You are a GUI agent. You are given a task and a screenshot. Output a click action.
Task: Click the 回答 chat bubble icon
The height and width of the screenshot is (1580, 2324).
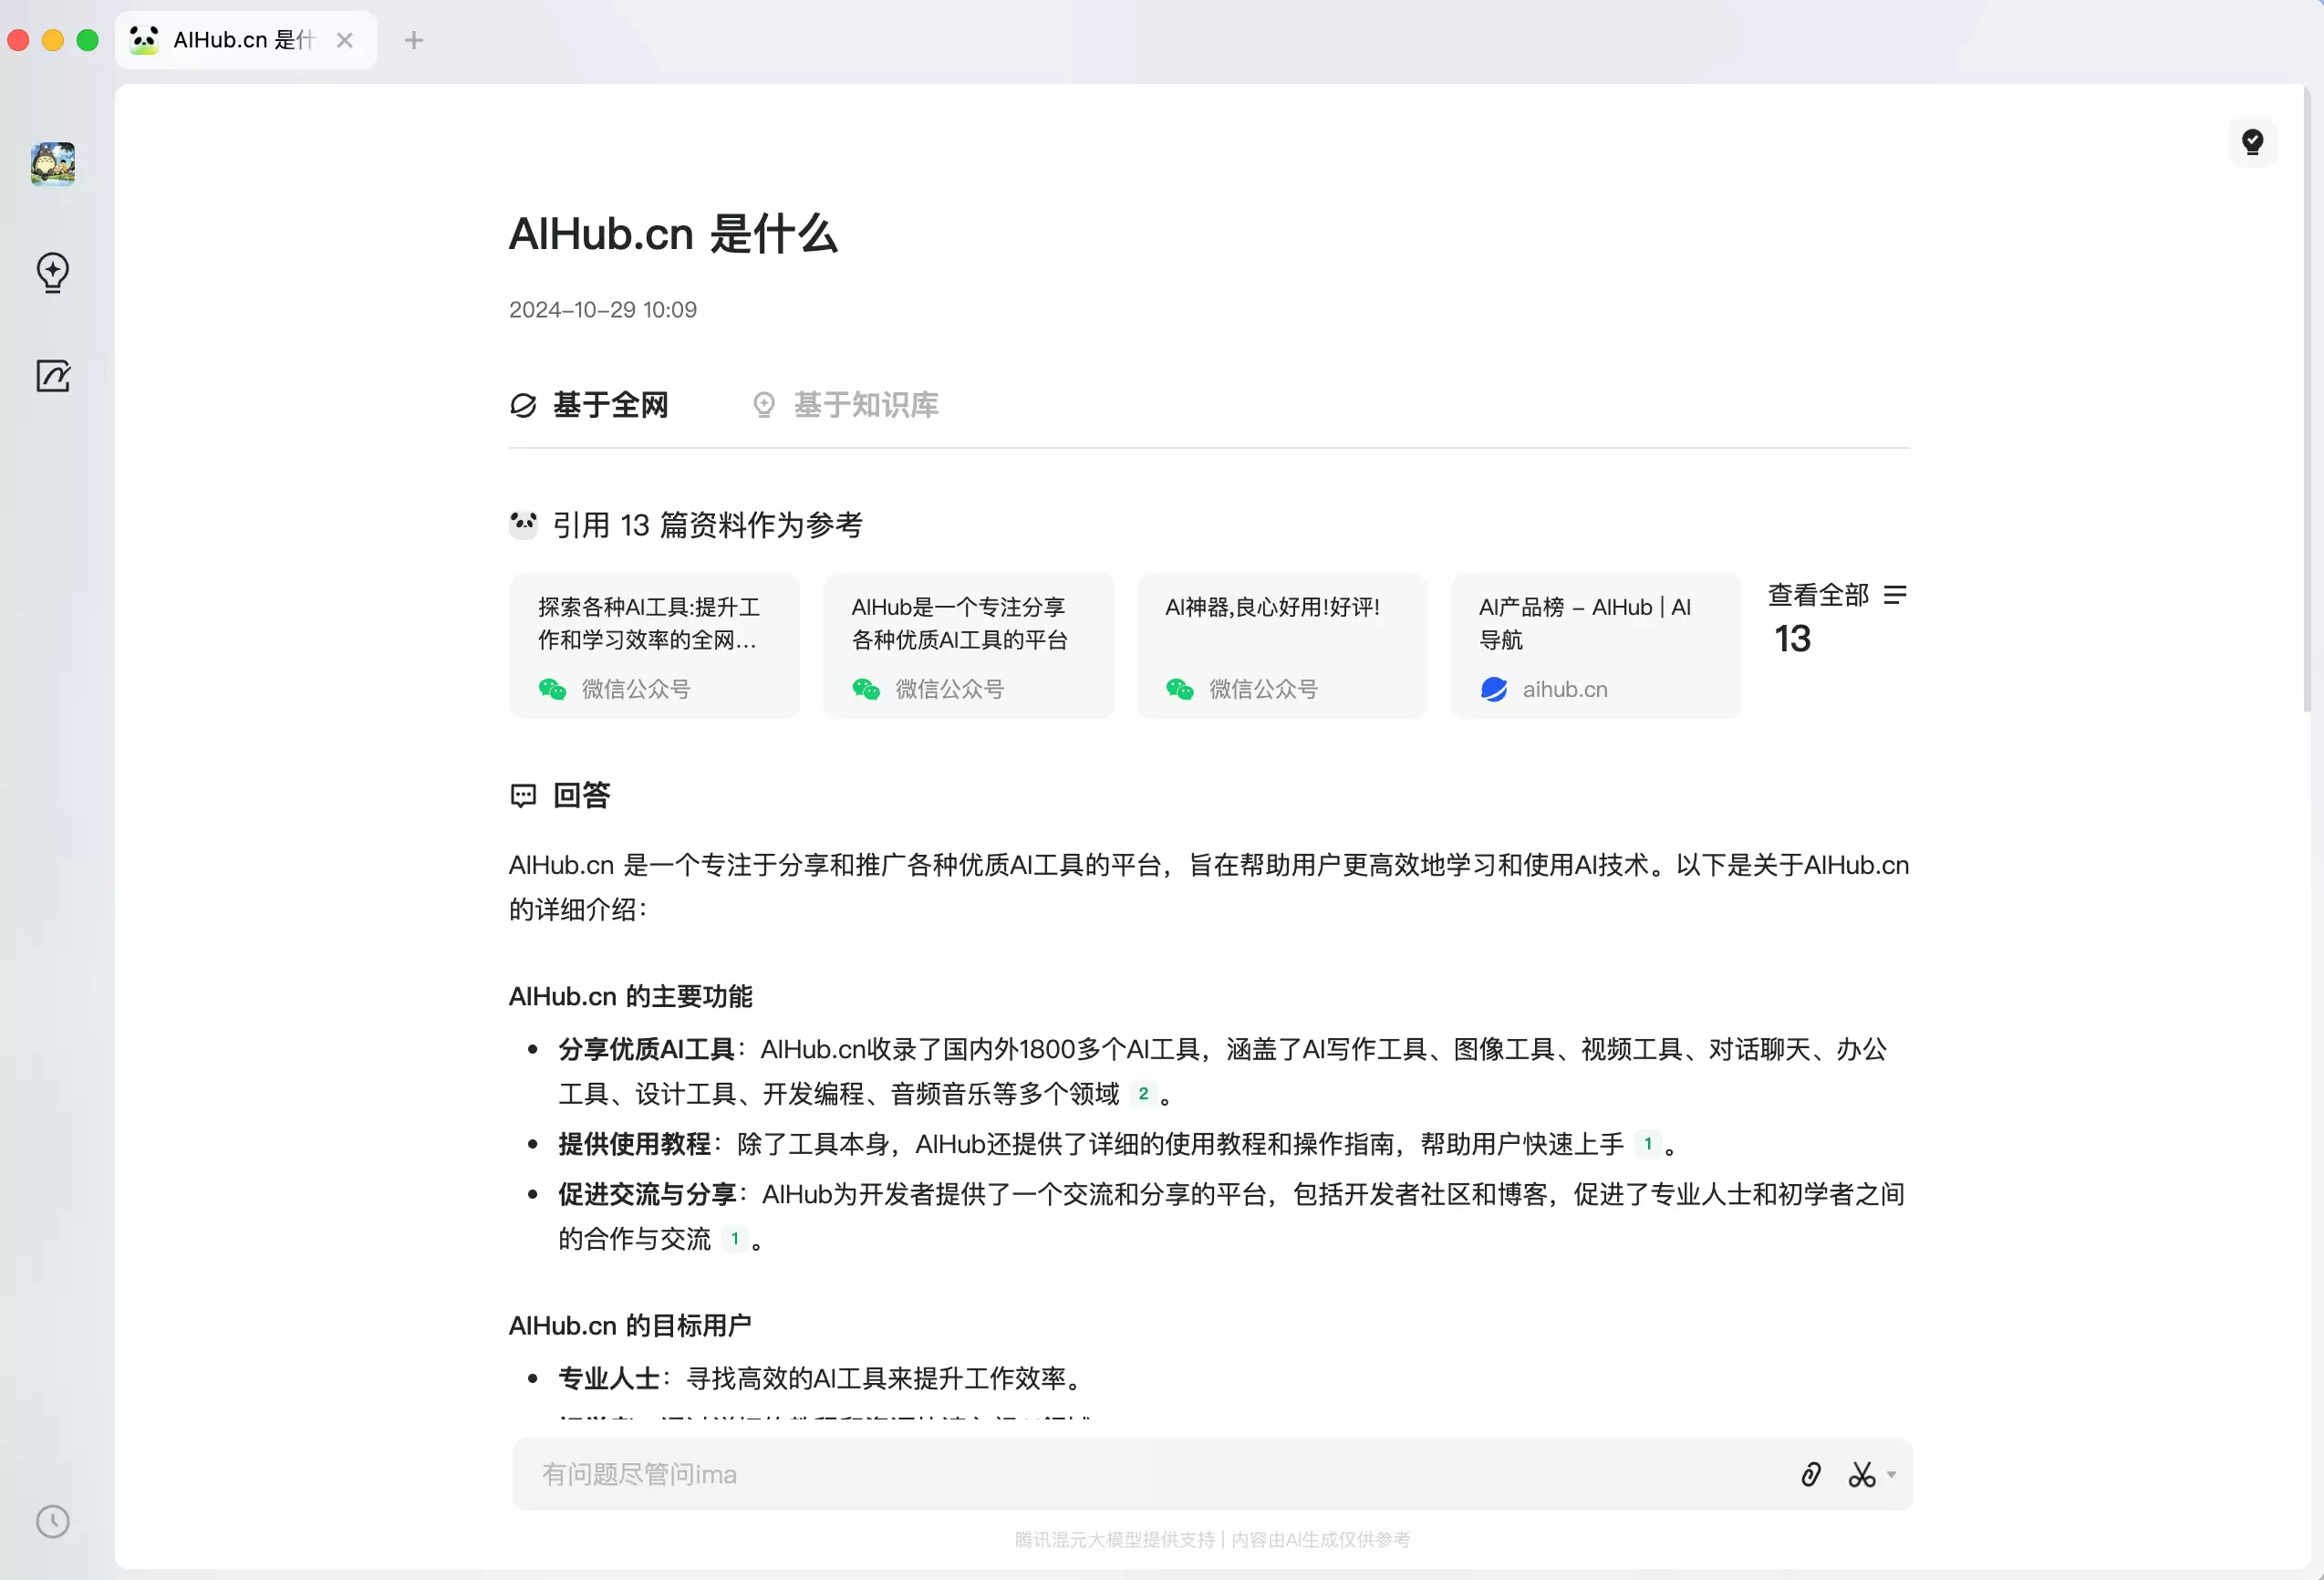523,795
